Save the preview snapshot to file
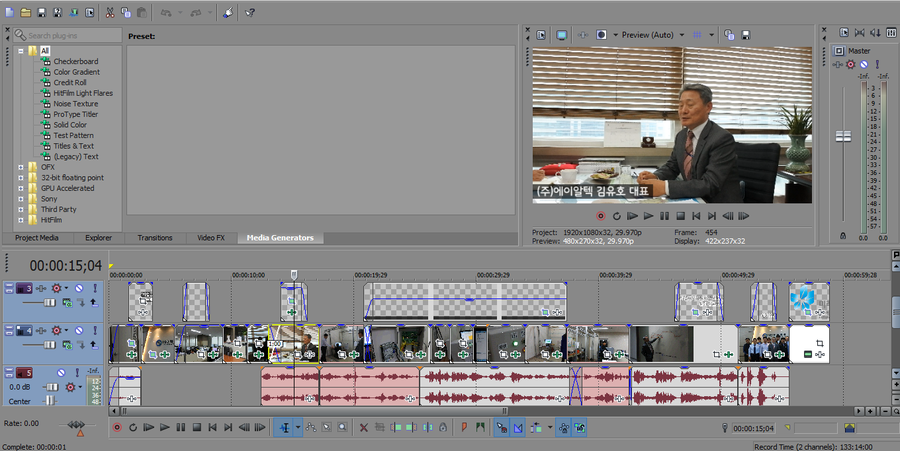This screenshot has width=900, height=451. 746,35
